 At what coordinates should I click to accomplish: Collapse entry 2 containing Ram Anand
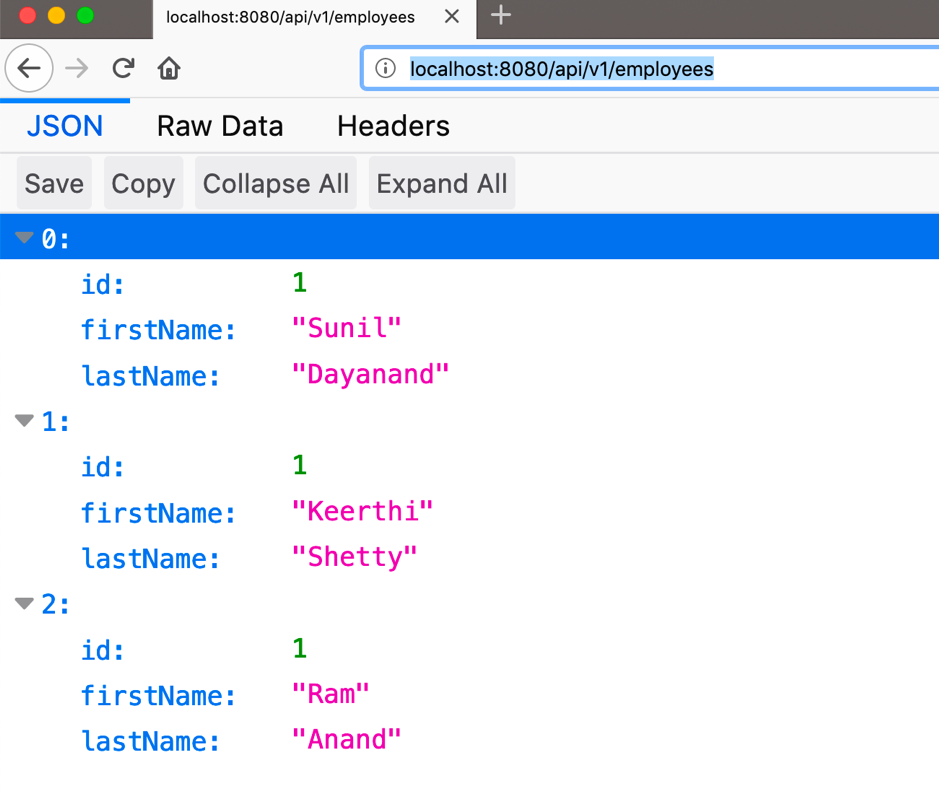24,603
